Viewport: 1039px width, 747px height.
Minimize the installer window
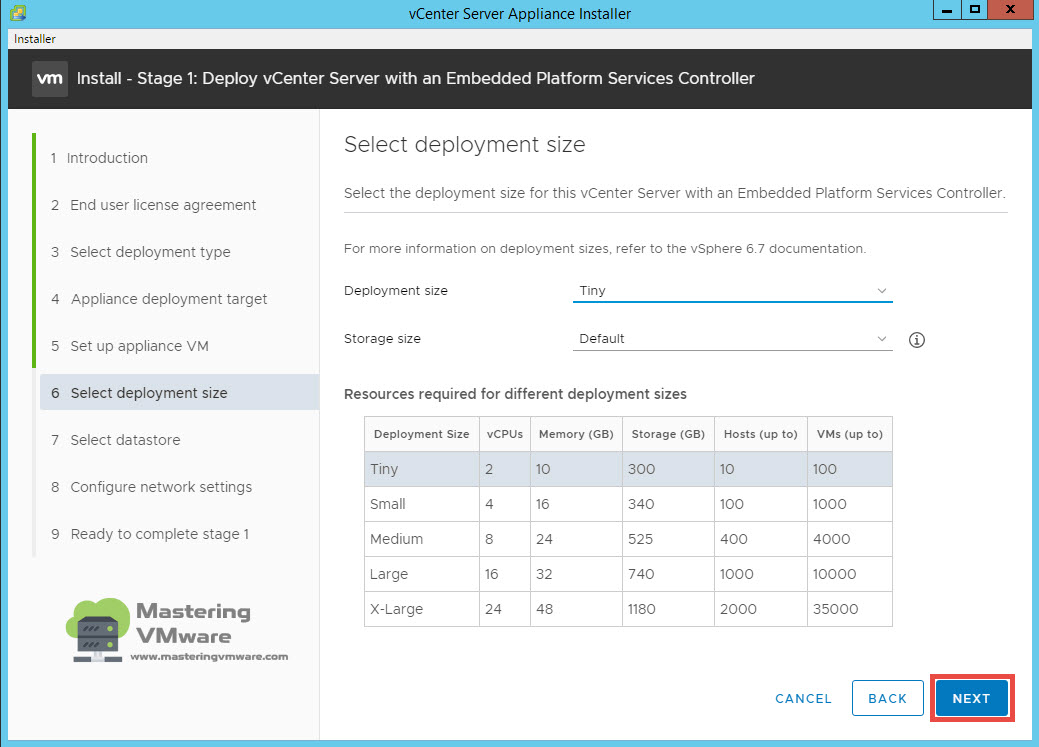[947, 10]
